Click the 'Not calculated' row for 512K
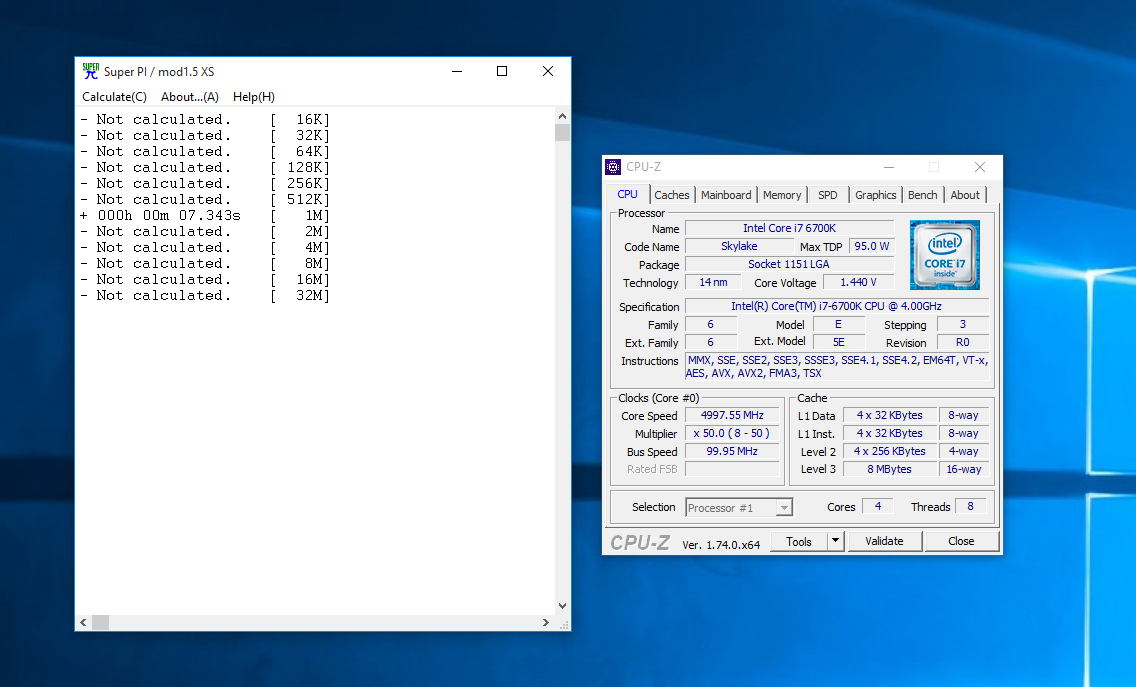This screenshot has height=687, width=1136. (x=205, y=199)
